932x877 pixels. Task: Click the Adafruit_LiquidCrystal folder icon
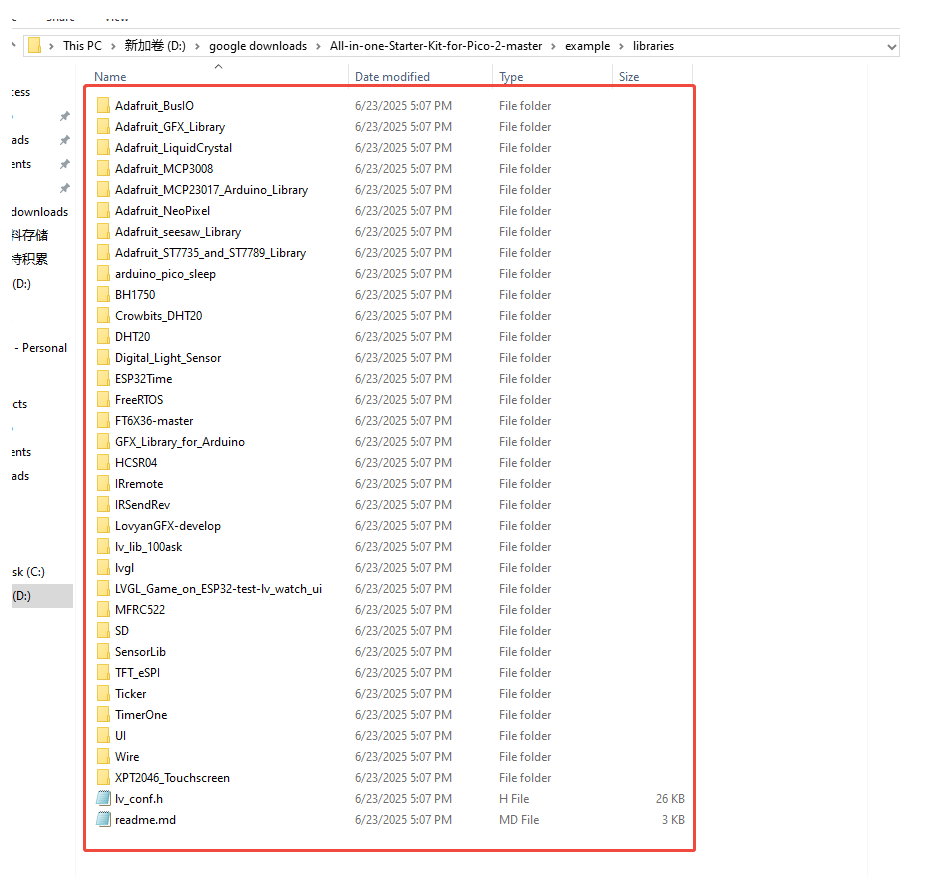[103, 147]
